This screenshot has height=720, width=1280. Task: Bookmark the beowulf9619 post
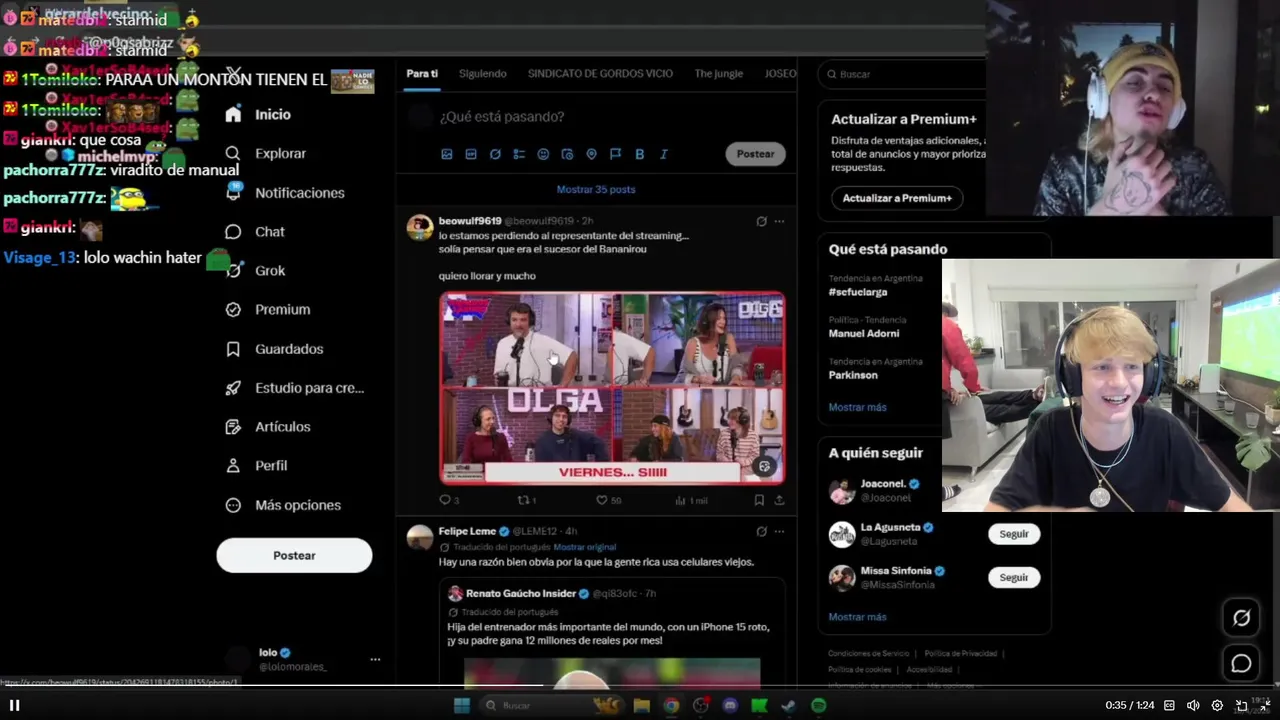click(759, 500)
